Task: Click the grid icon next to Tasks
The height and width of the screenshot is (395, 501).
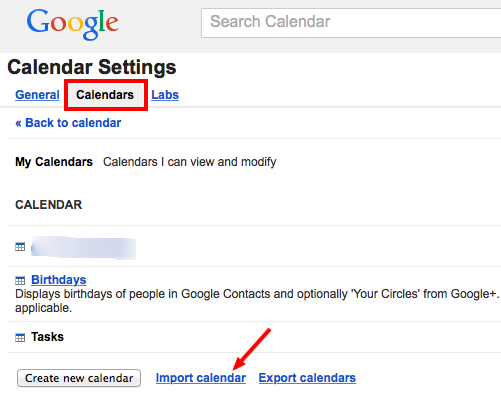Action: click(x=20, y=338)
